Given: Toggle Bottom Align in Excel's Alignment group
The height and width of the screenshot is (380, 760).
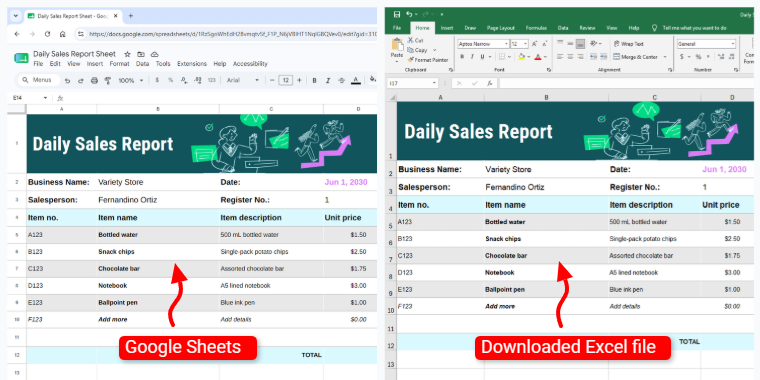Looking at the screenshot, I should 580,44.
